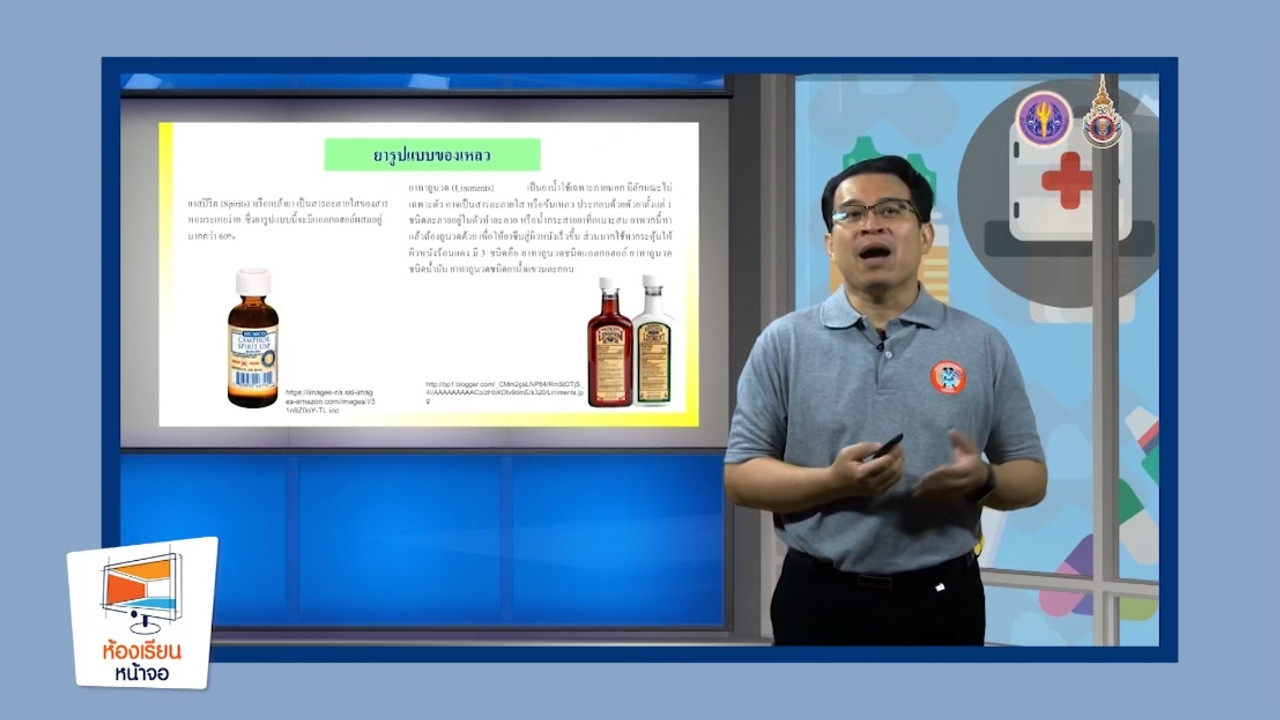Click the black remote clicker in presenter's hand
This screenshot has height=720, width=1280.
tap(886, 446)
